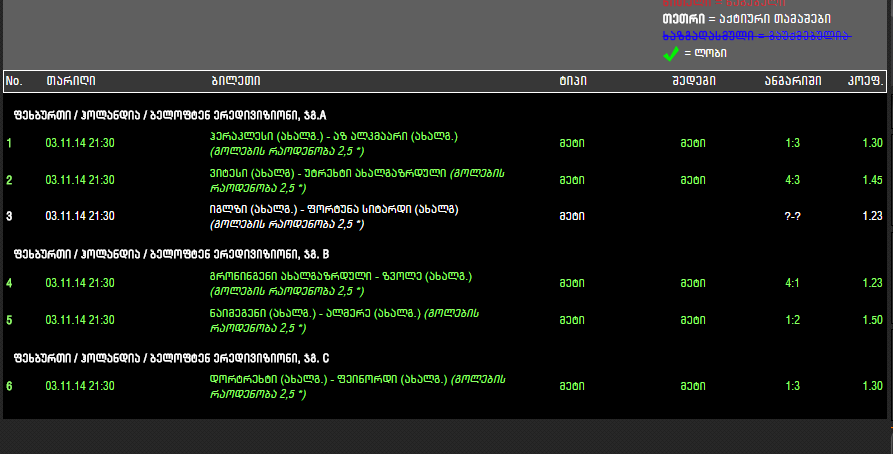Click the score 1:3 in row 1
Screen dimensions: 893x454
(793, 143)
